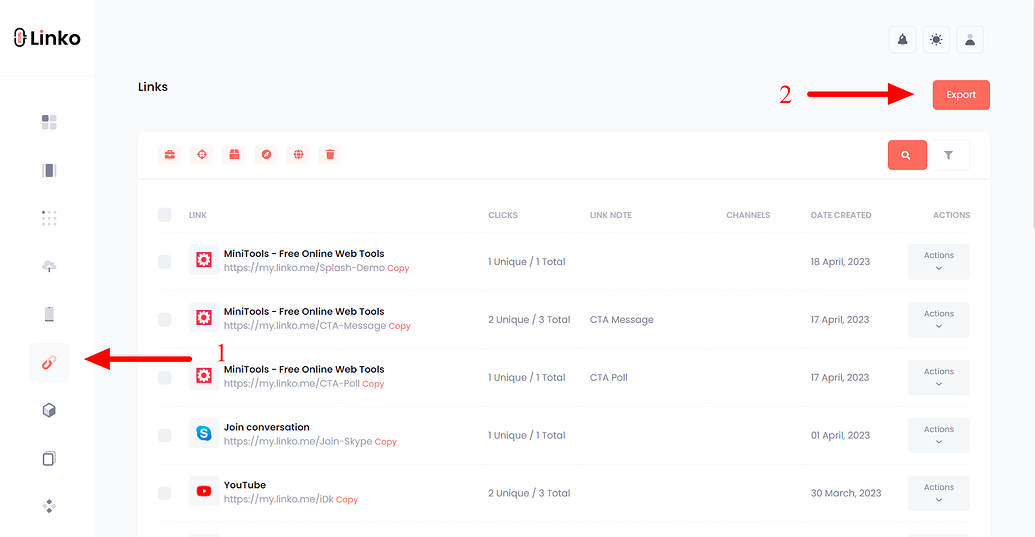Click the MiniTools icon for Splash-Demo link
The image size is (1035, 537).
click(204, 261)
